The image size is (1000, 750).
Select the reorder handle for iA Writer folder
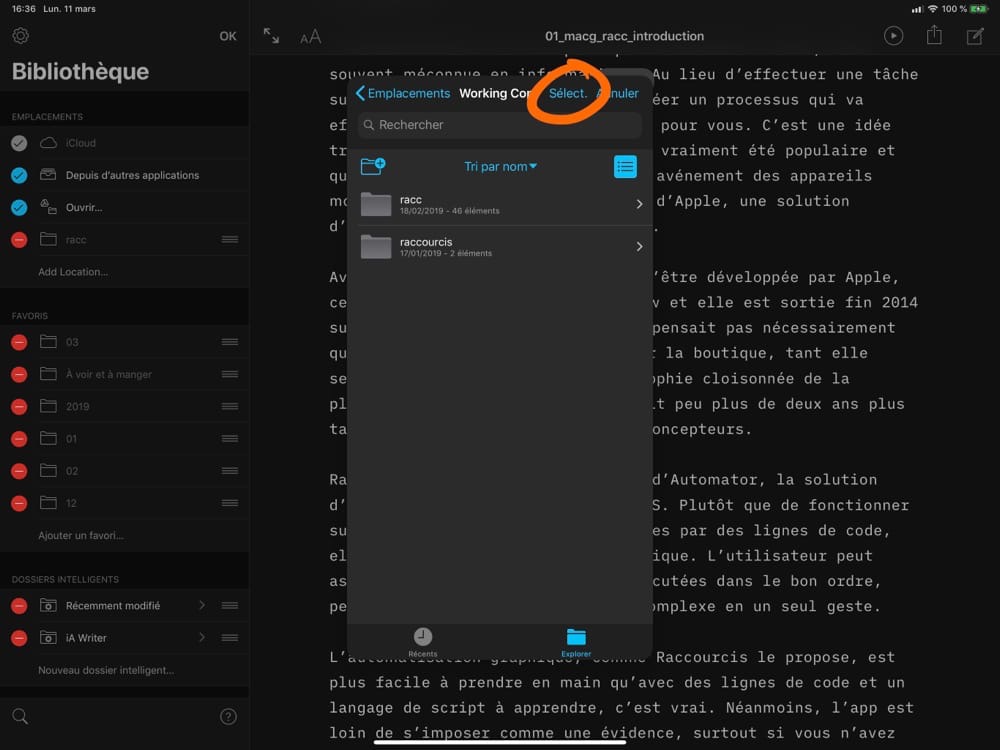coord(230,638)
